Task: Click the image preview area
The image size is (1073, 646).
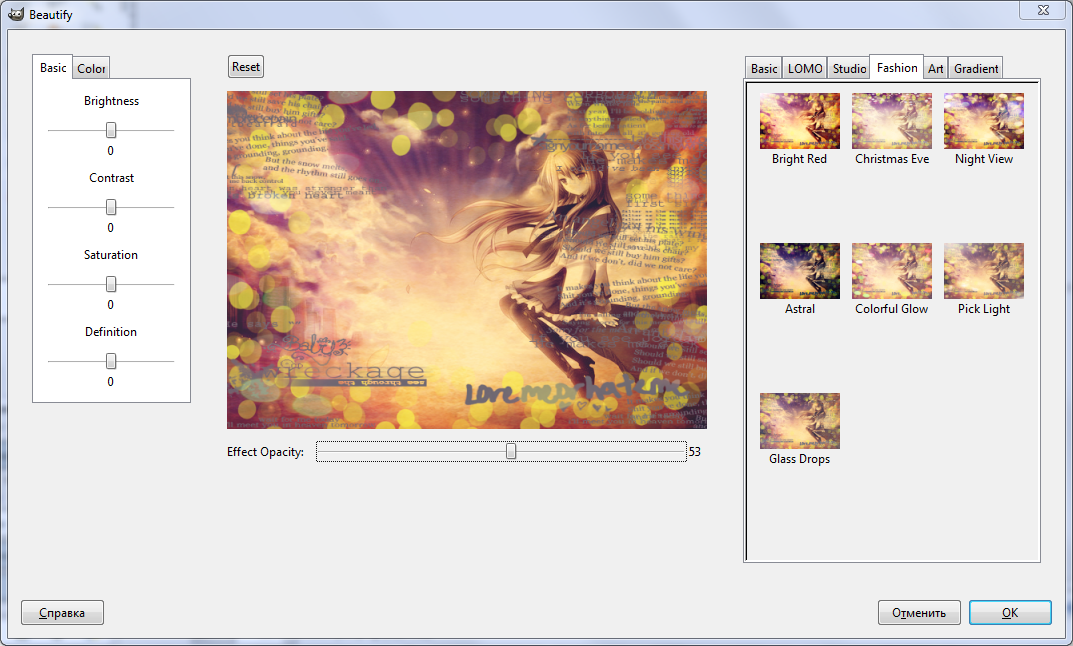Action: point(467,260)
